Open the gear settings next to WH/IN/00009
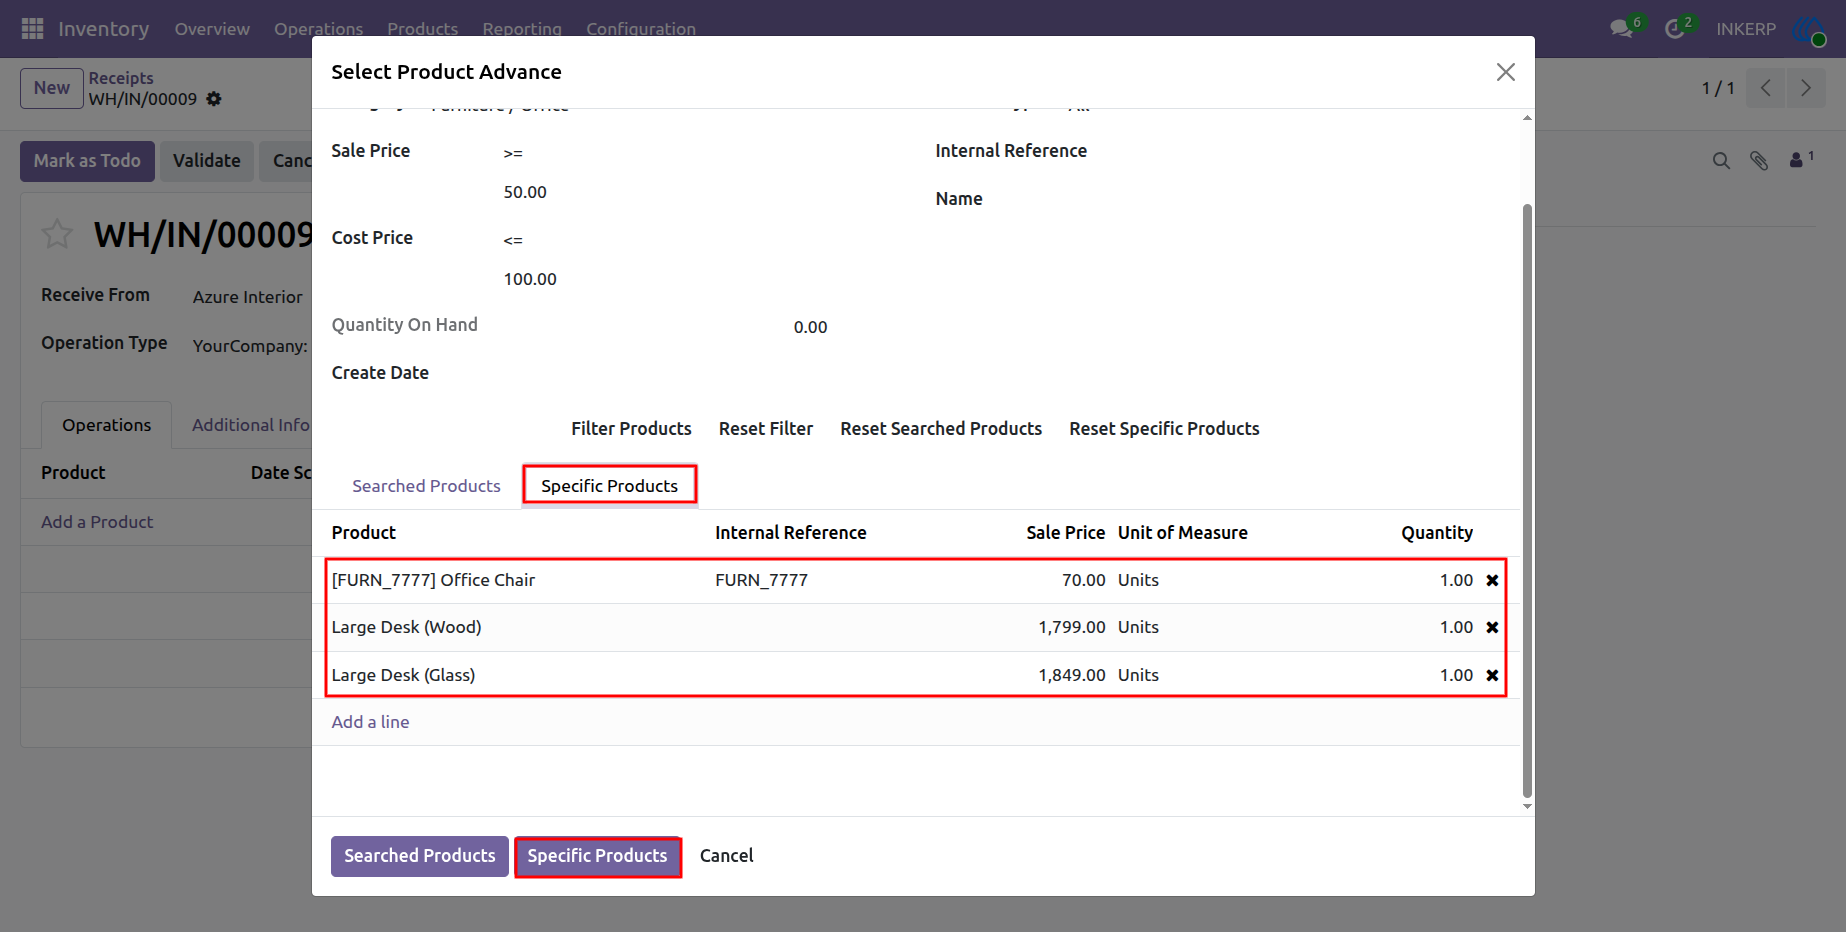 214,99
